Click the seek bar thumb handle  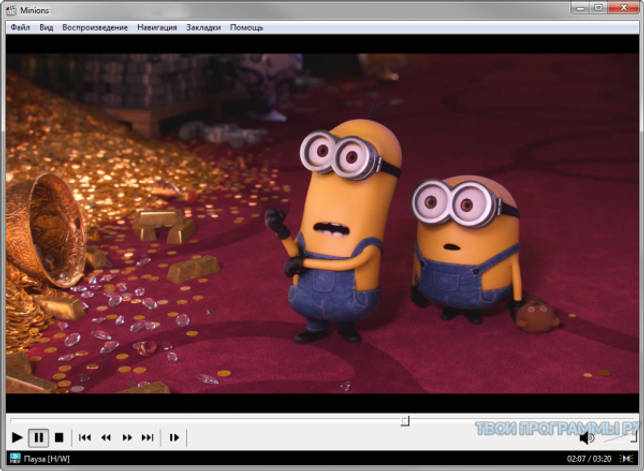(x=405, y=421)
